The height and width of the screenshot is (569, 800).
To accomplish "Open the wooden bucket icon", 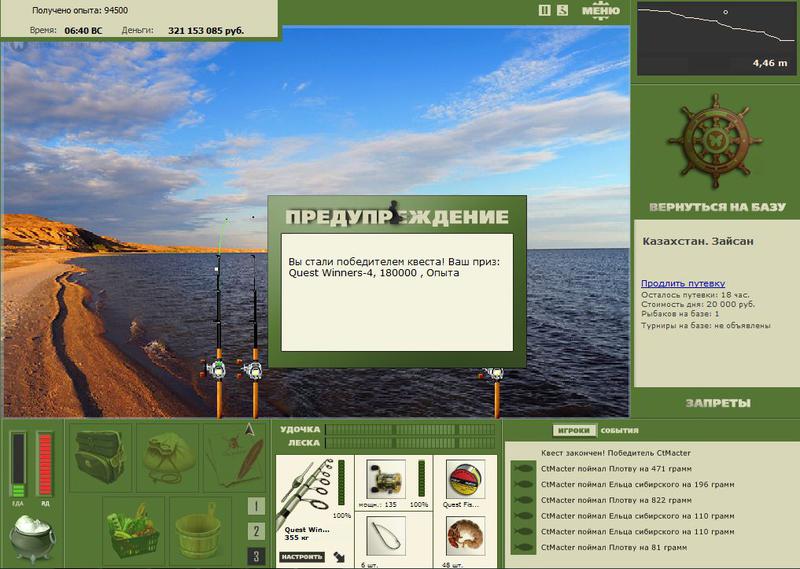I will click(199, 531).
